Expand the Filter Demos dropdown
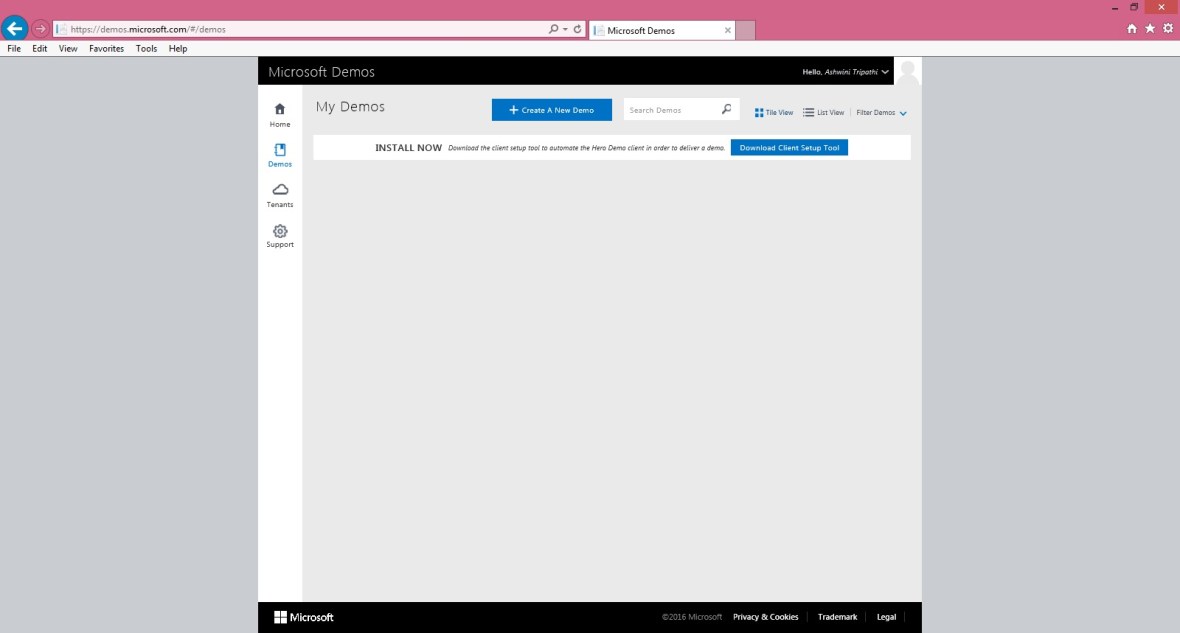 pyautogui.click(x=881, y=113)
